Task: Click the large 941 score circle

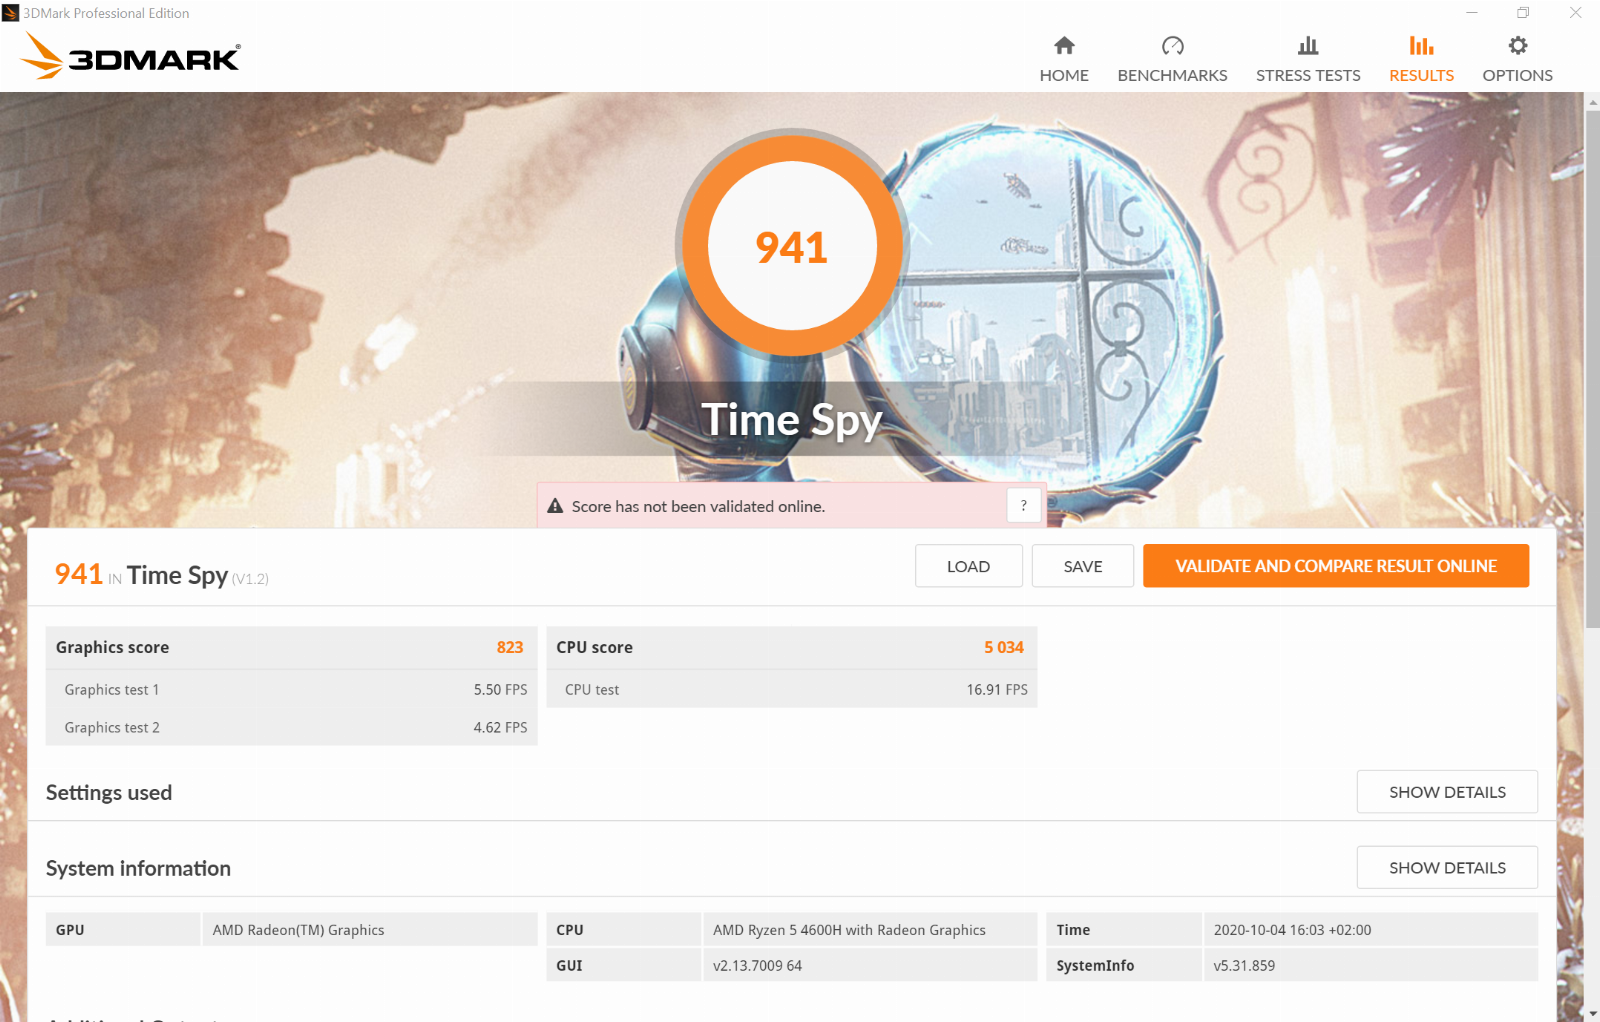Action: [792, 246]
